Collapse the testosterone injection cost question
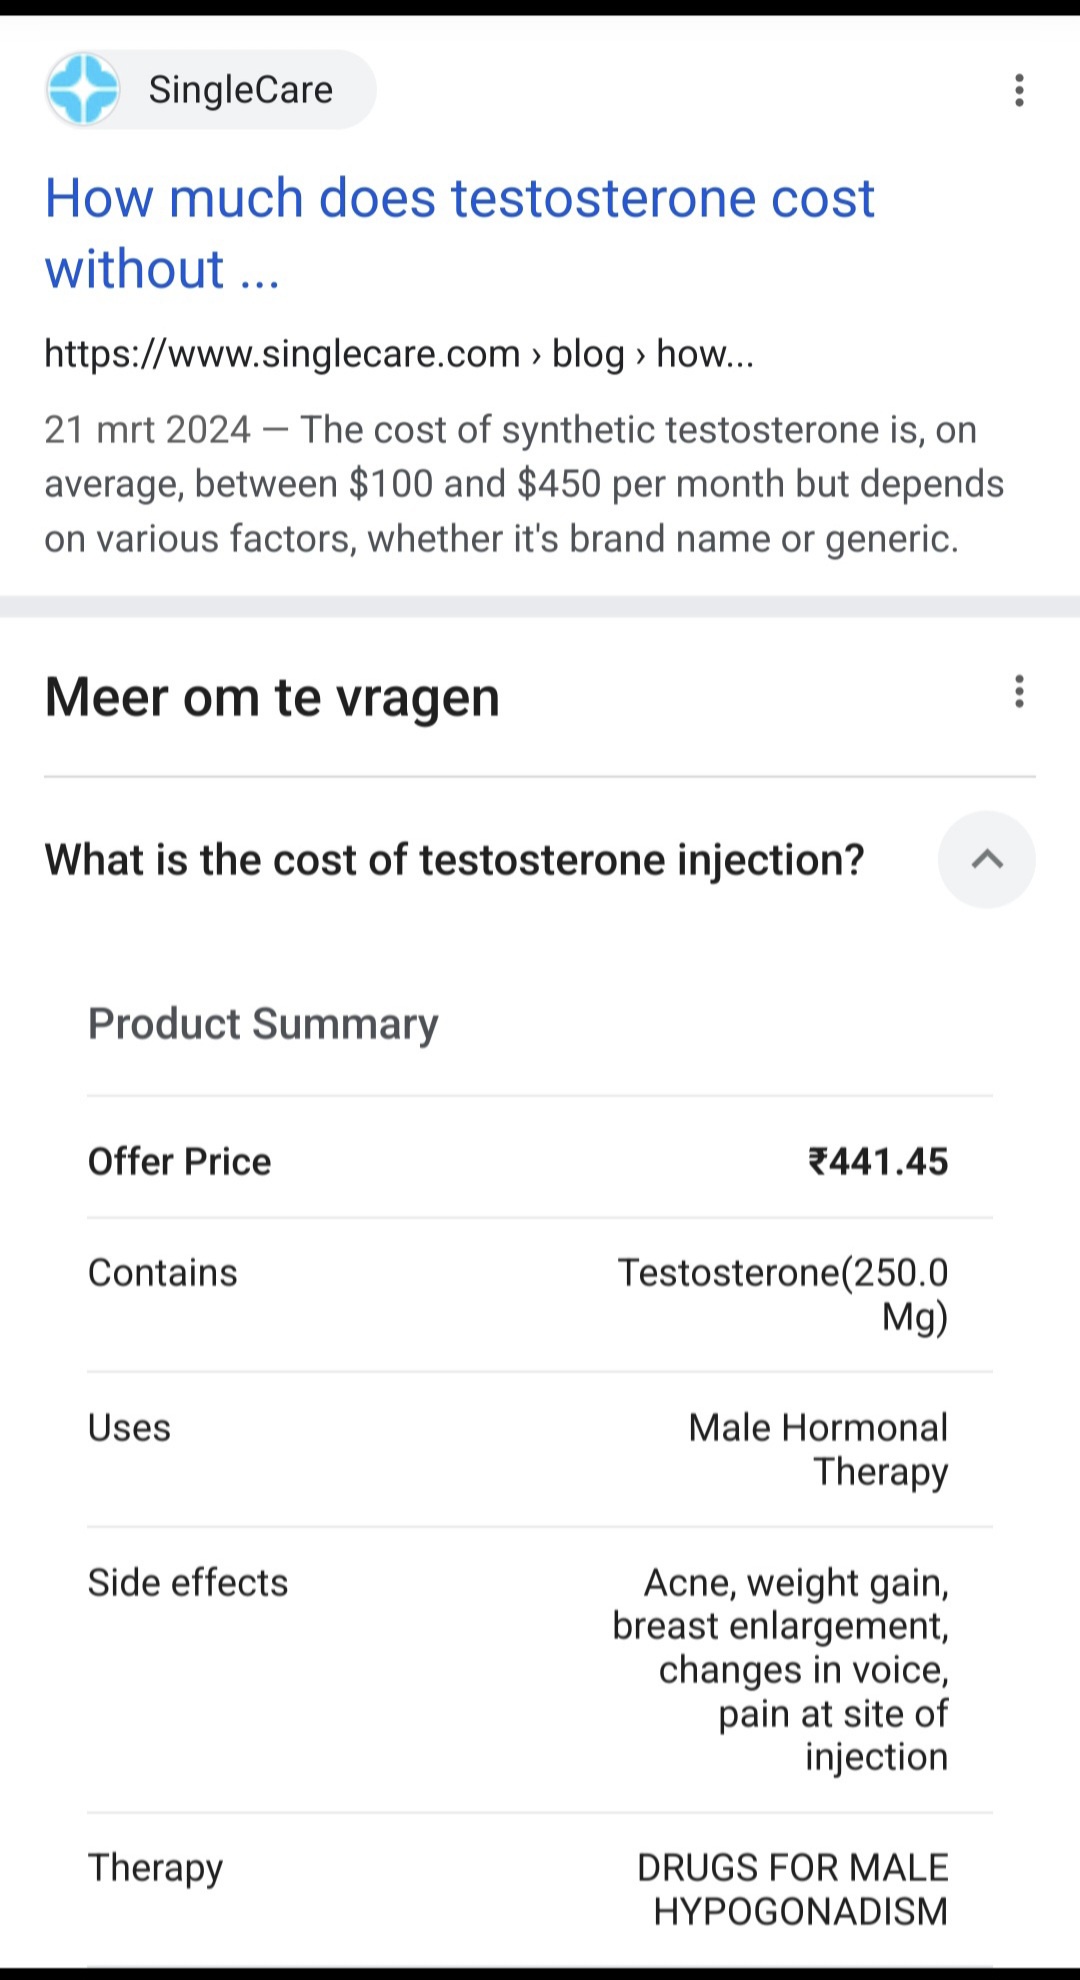The width and height of the screenshot is (1080, 1980). coord(987,860)
